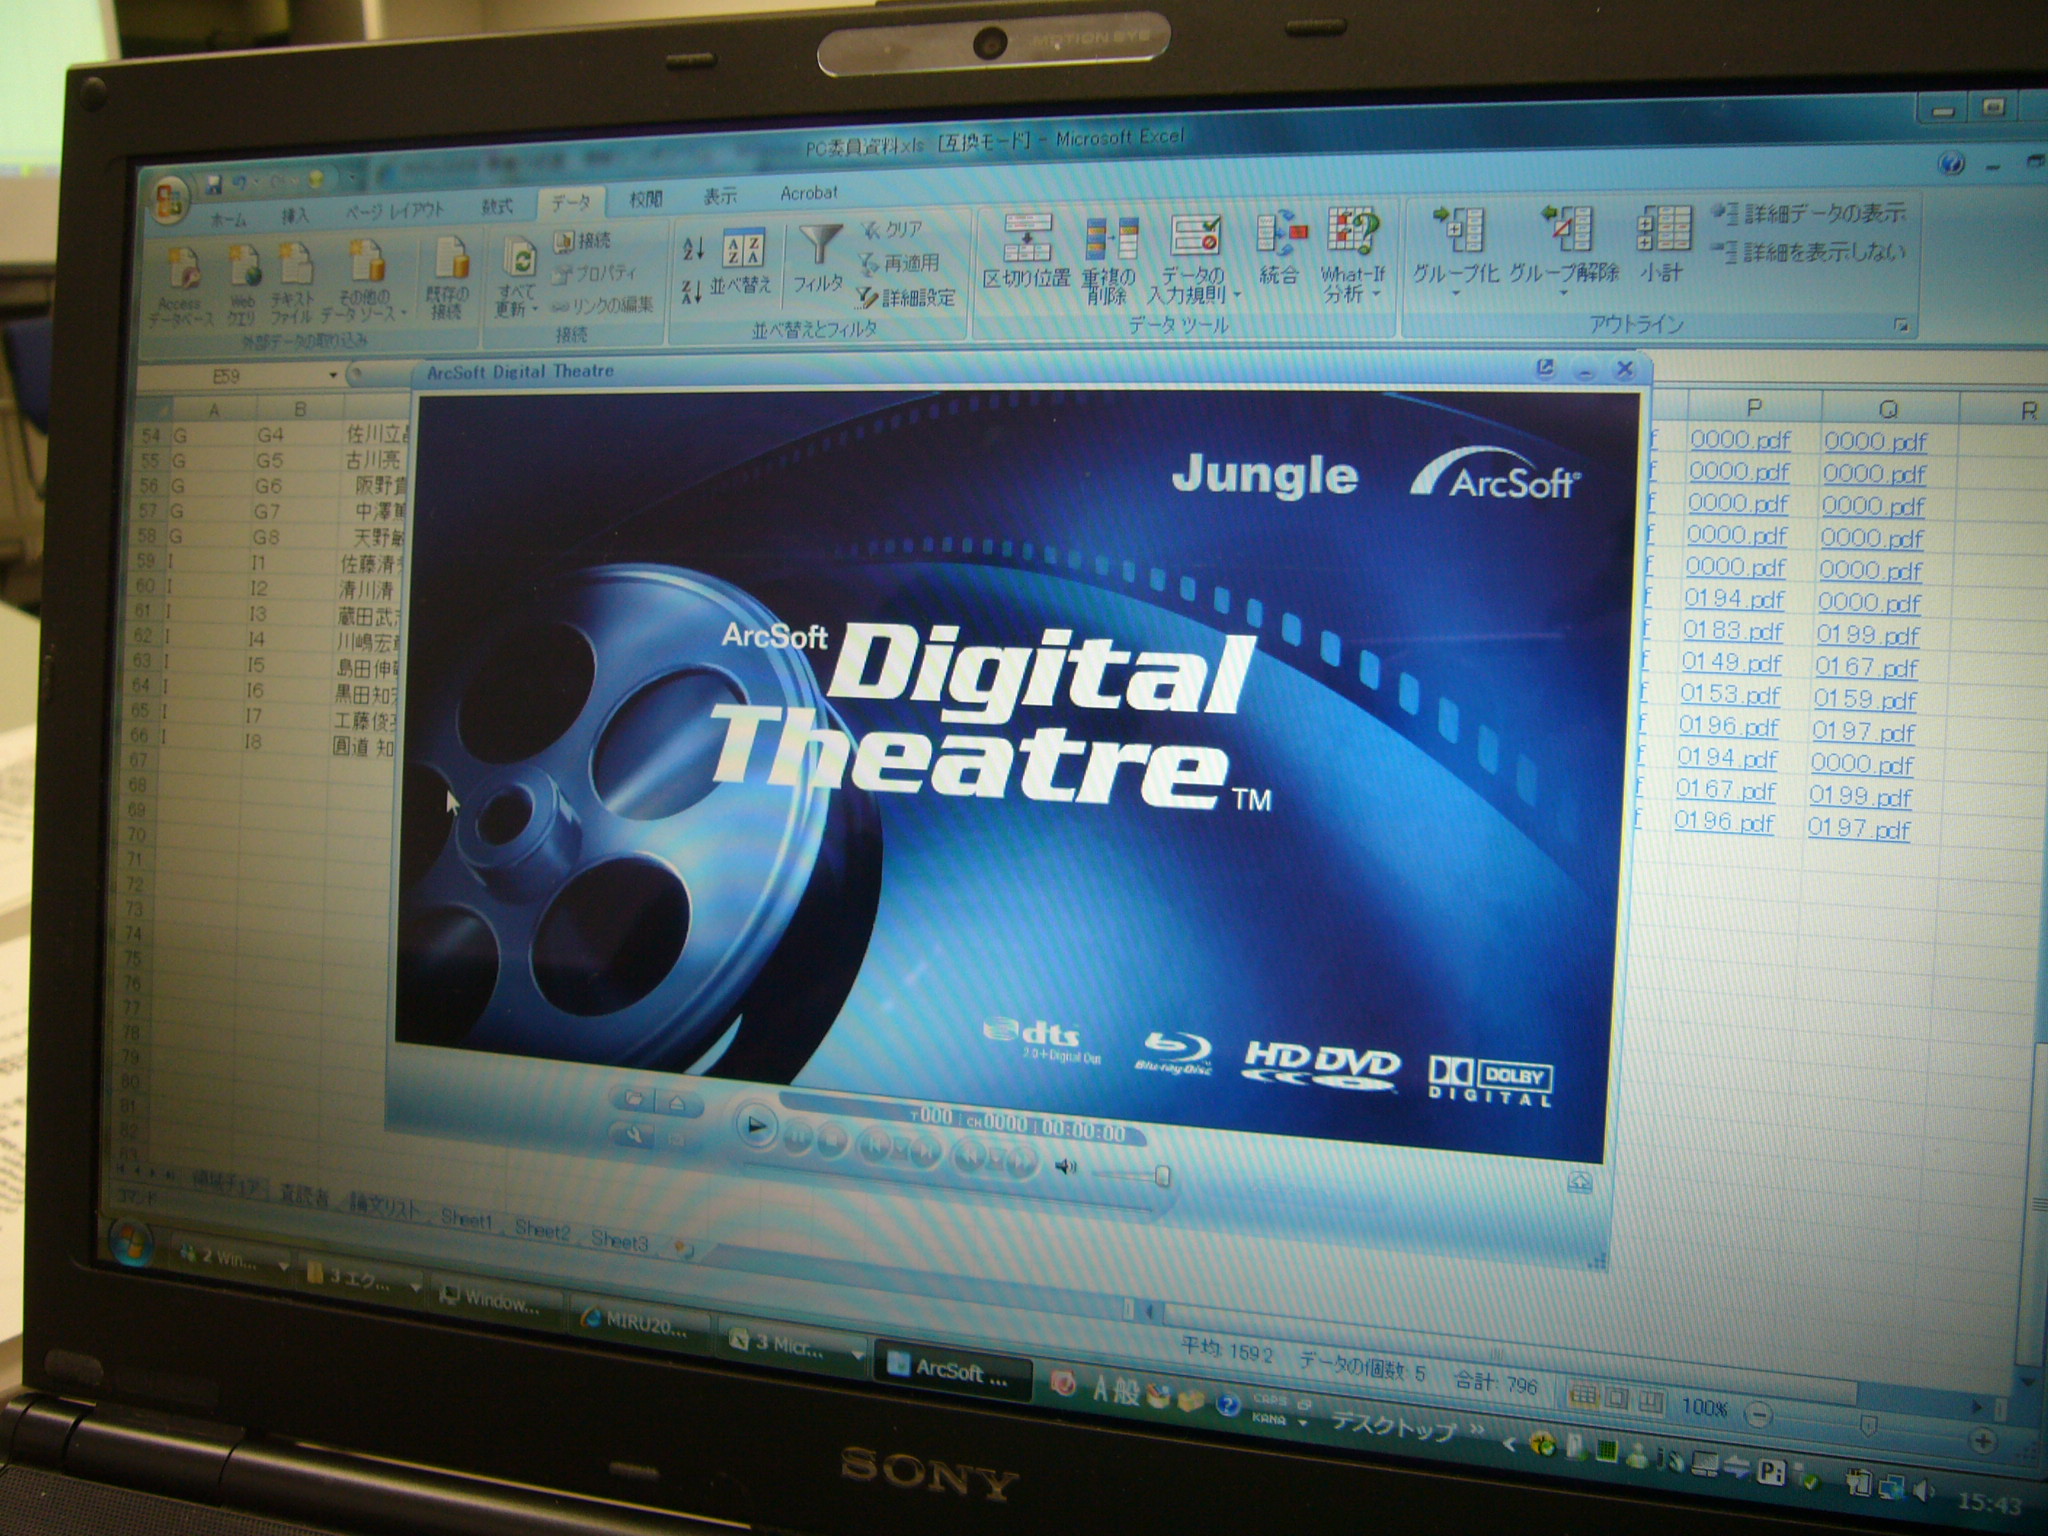Hide detail (詳細を表示しない)
Viewport: 2048px width, 1536px height.
point(1809,253)
